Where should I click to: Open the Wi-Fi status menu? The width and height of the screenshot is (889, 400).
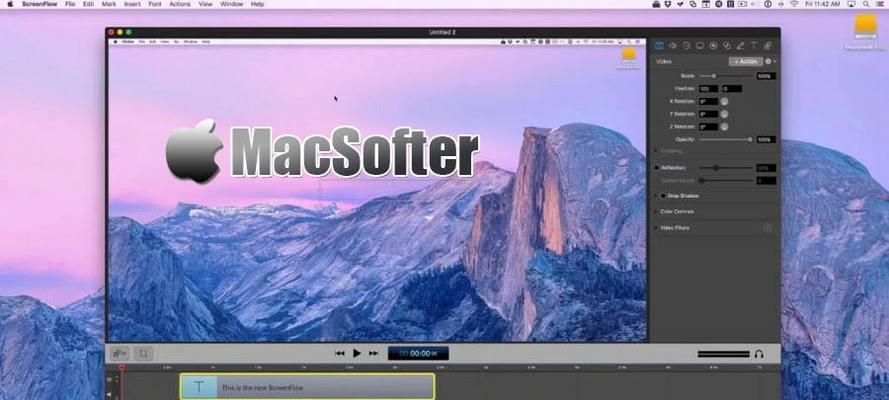tap(794, 4)
